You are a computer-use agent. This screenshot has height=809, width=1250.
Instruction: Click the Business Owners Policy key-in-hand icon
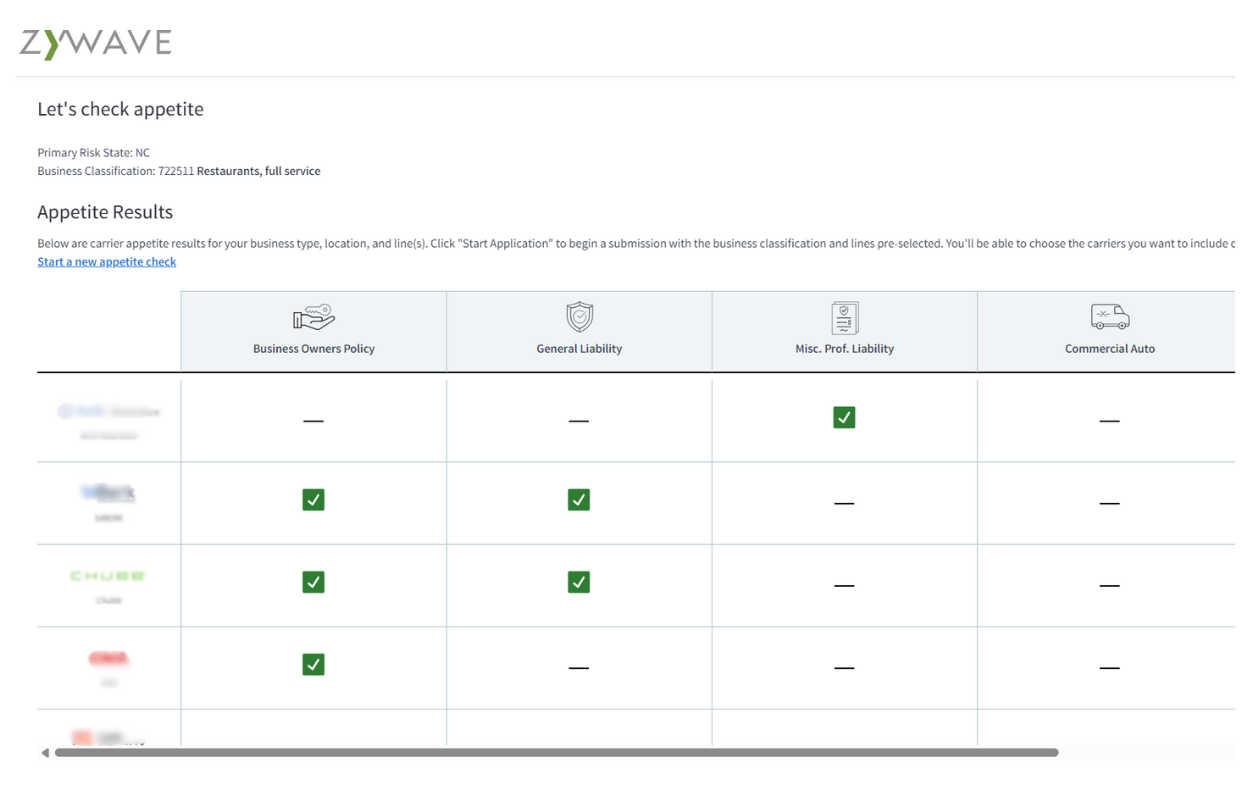coord(314,318)
